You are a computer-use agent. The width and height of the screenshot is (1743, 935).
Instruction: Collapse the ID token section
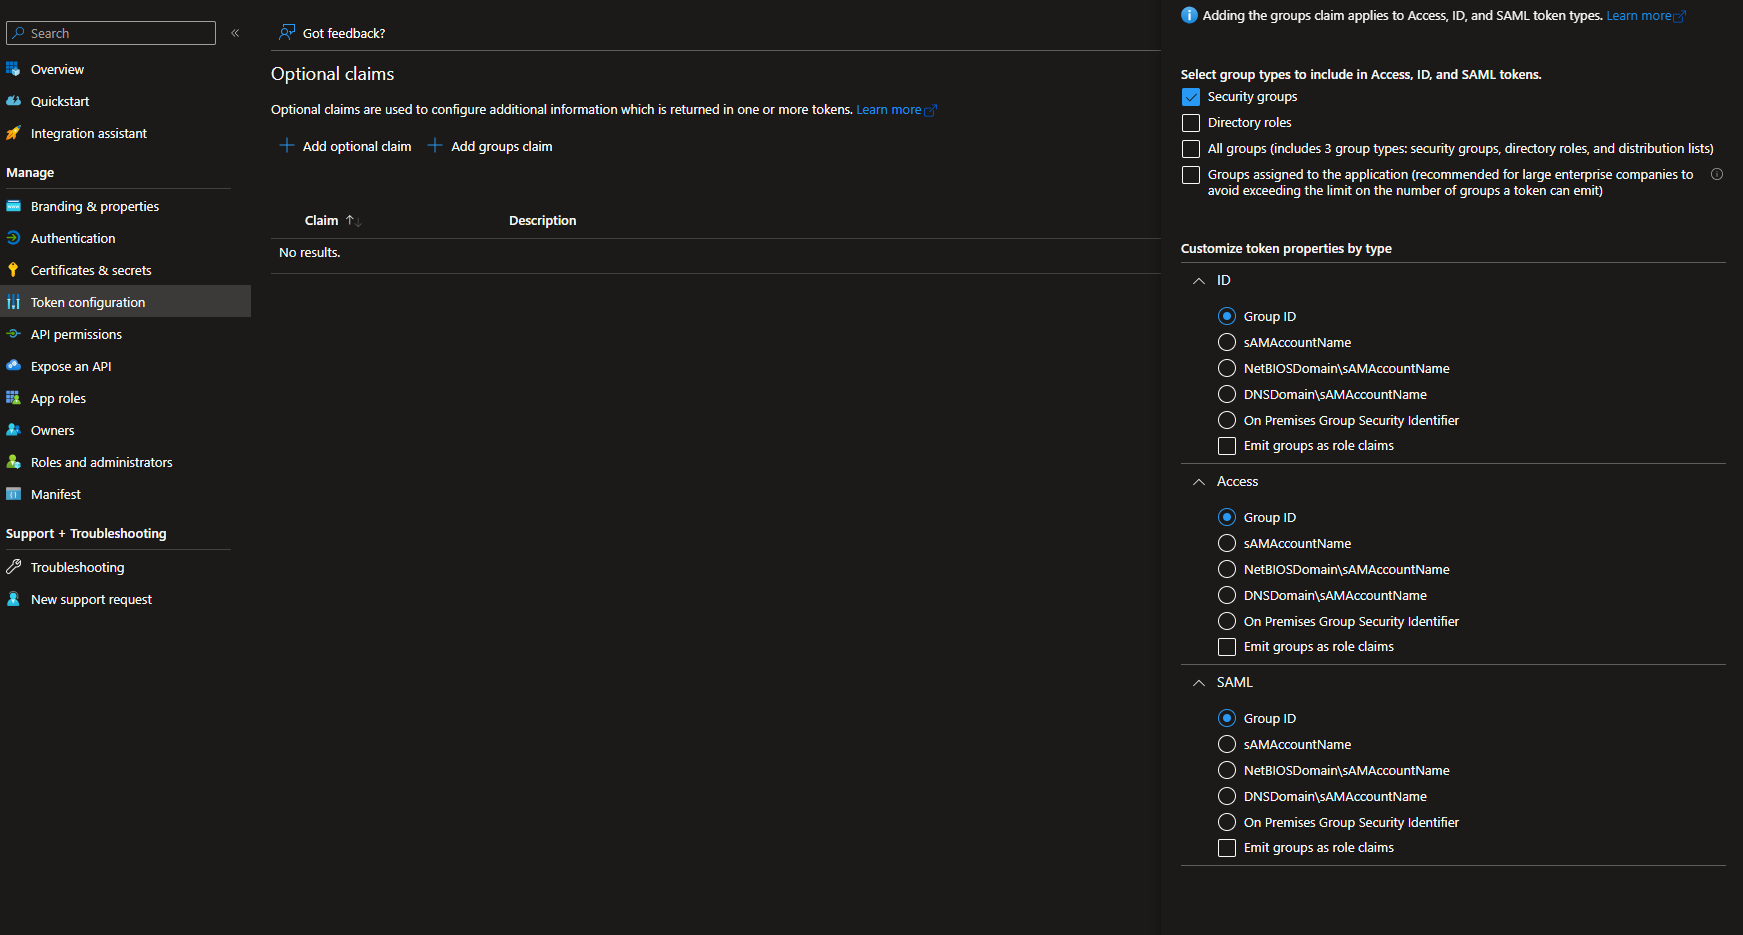(x=1199, y=281)
